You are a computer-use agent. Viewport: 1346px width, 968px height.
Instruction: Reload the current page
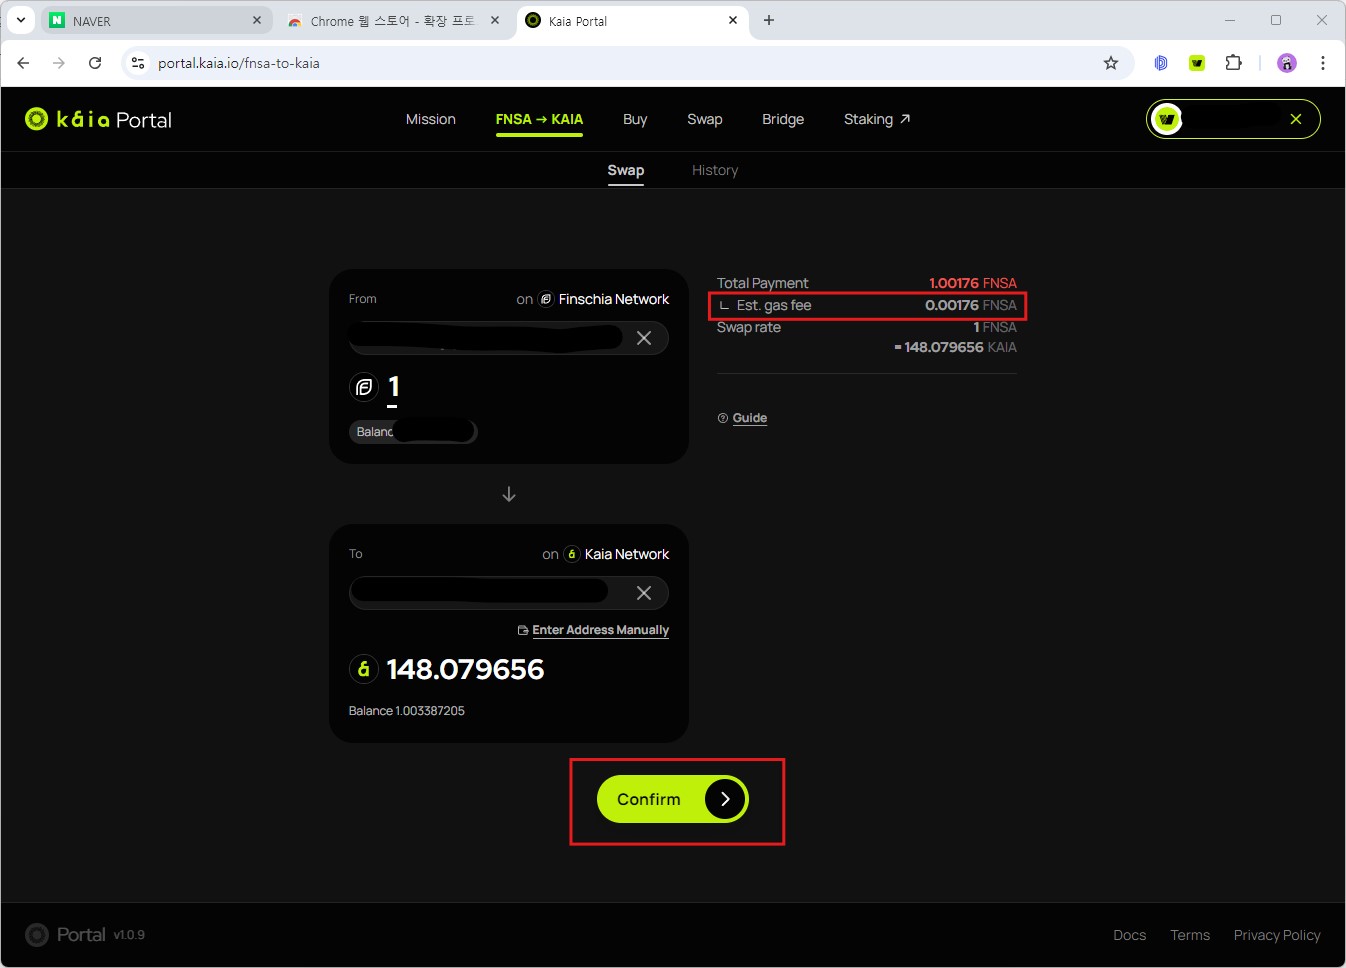pos(95,63)
